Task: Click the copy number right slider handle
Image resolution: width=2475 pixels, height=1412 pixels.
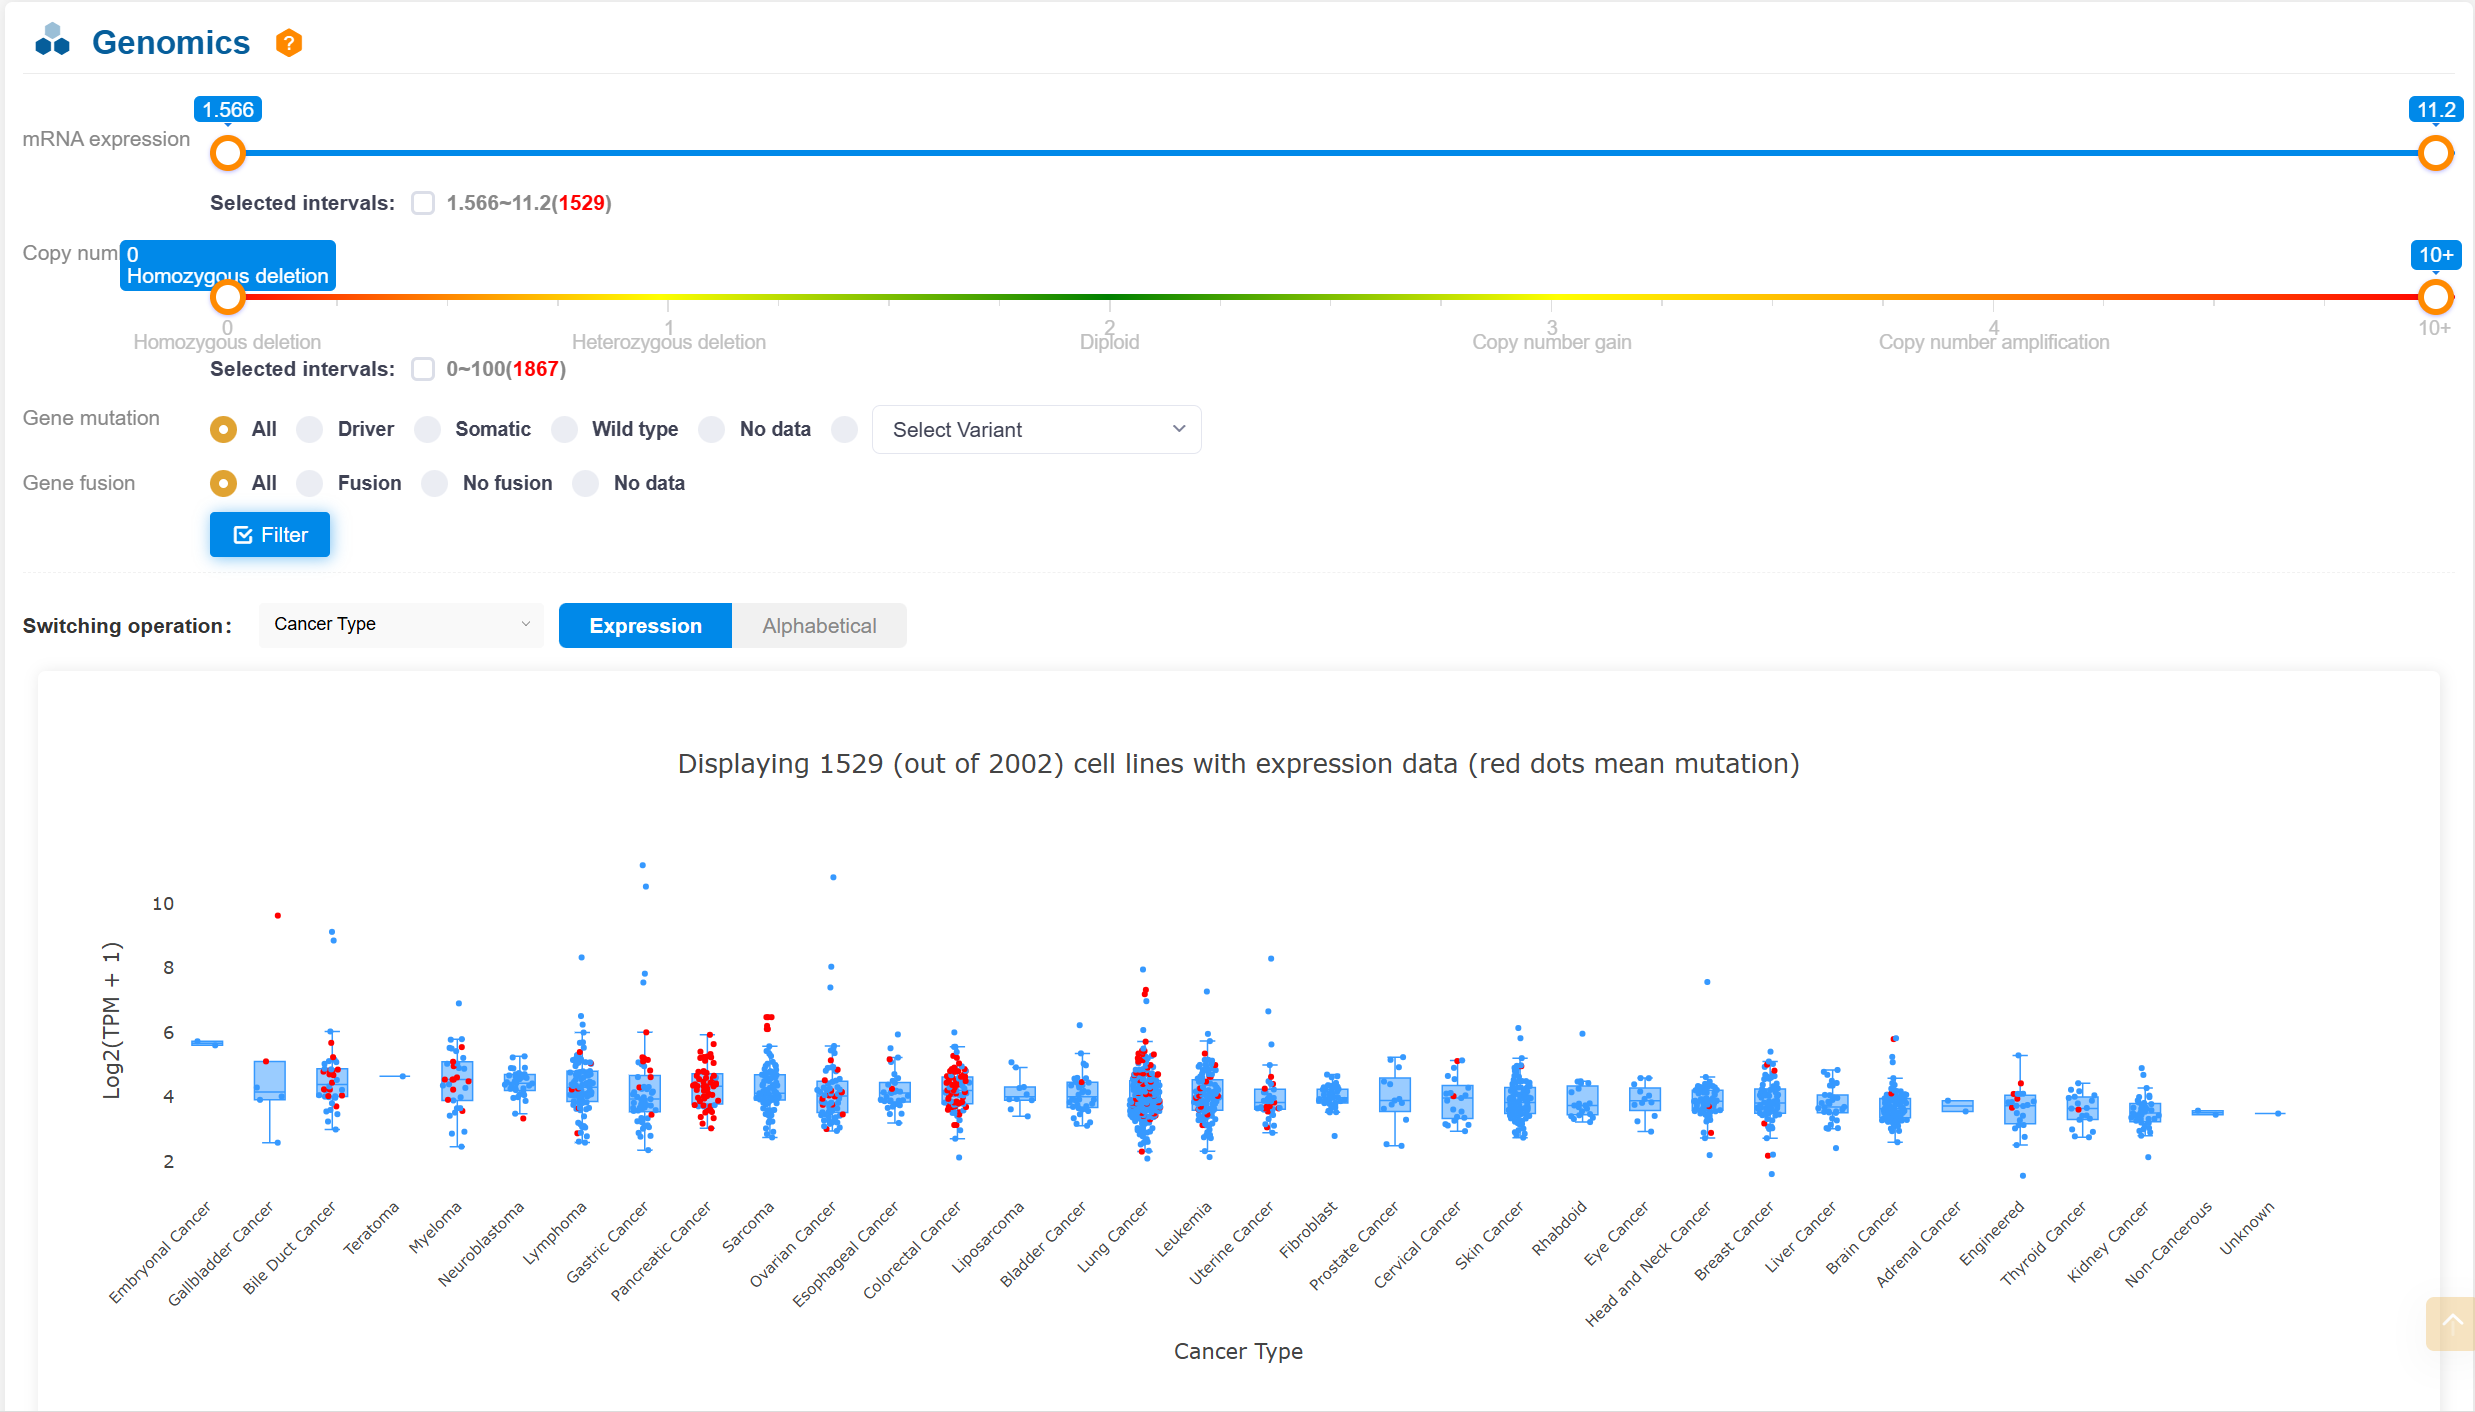Action: (x=2435, y=297)
